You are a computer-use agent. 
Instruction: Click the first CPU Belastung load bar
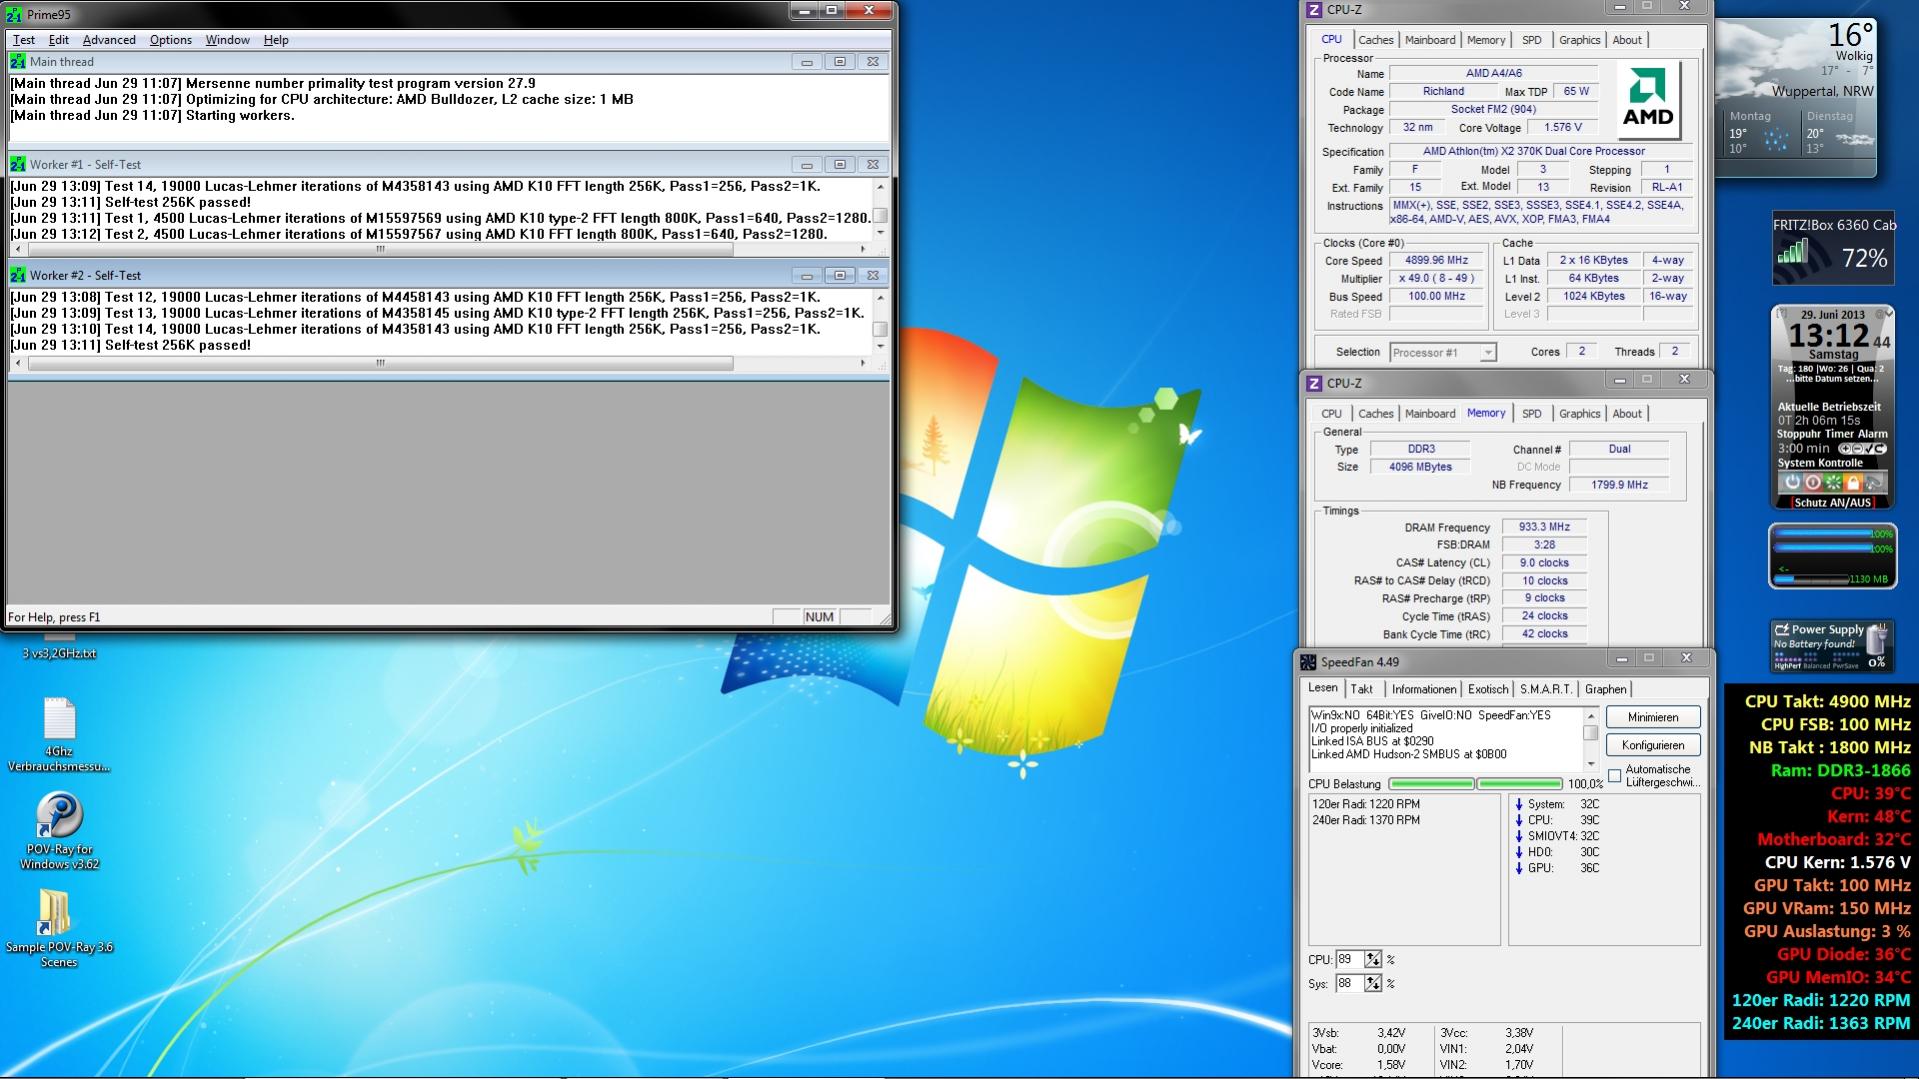pos(1431,784)
